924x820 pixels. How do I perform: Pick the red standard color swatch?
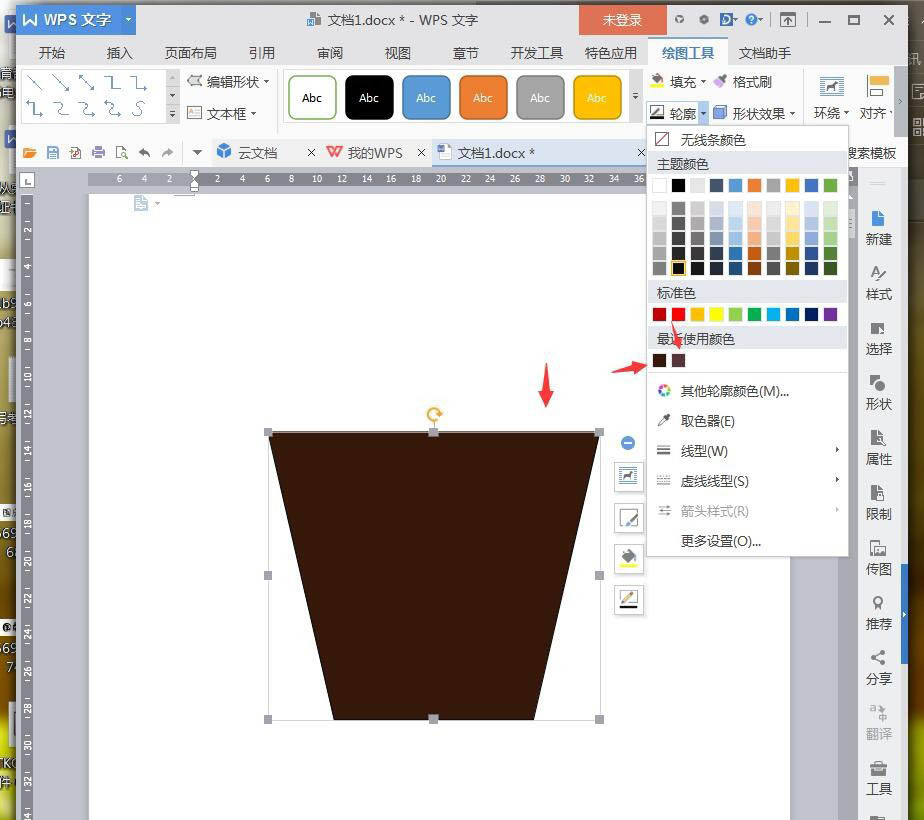pos(678,314)
